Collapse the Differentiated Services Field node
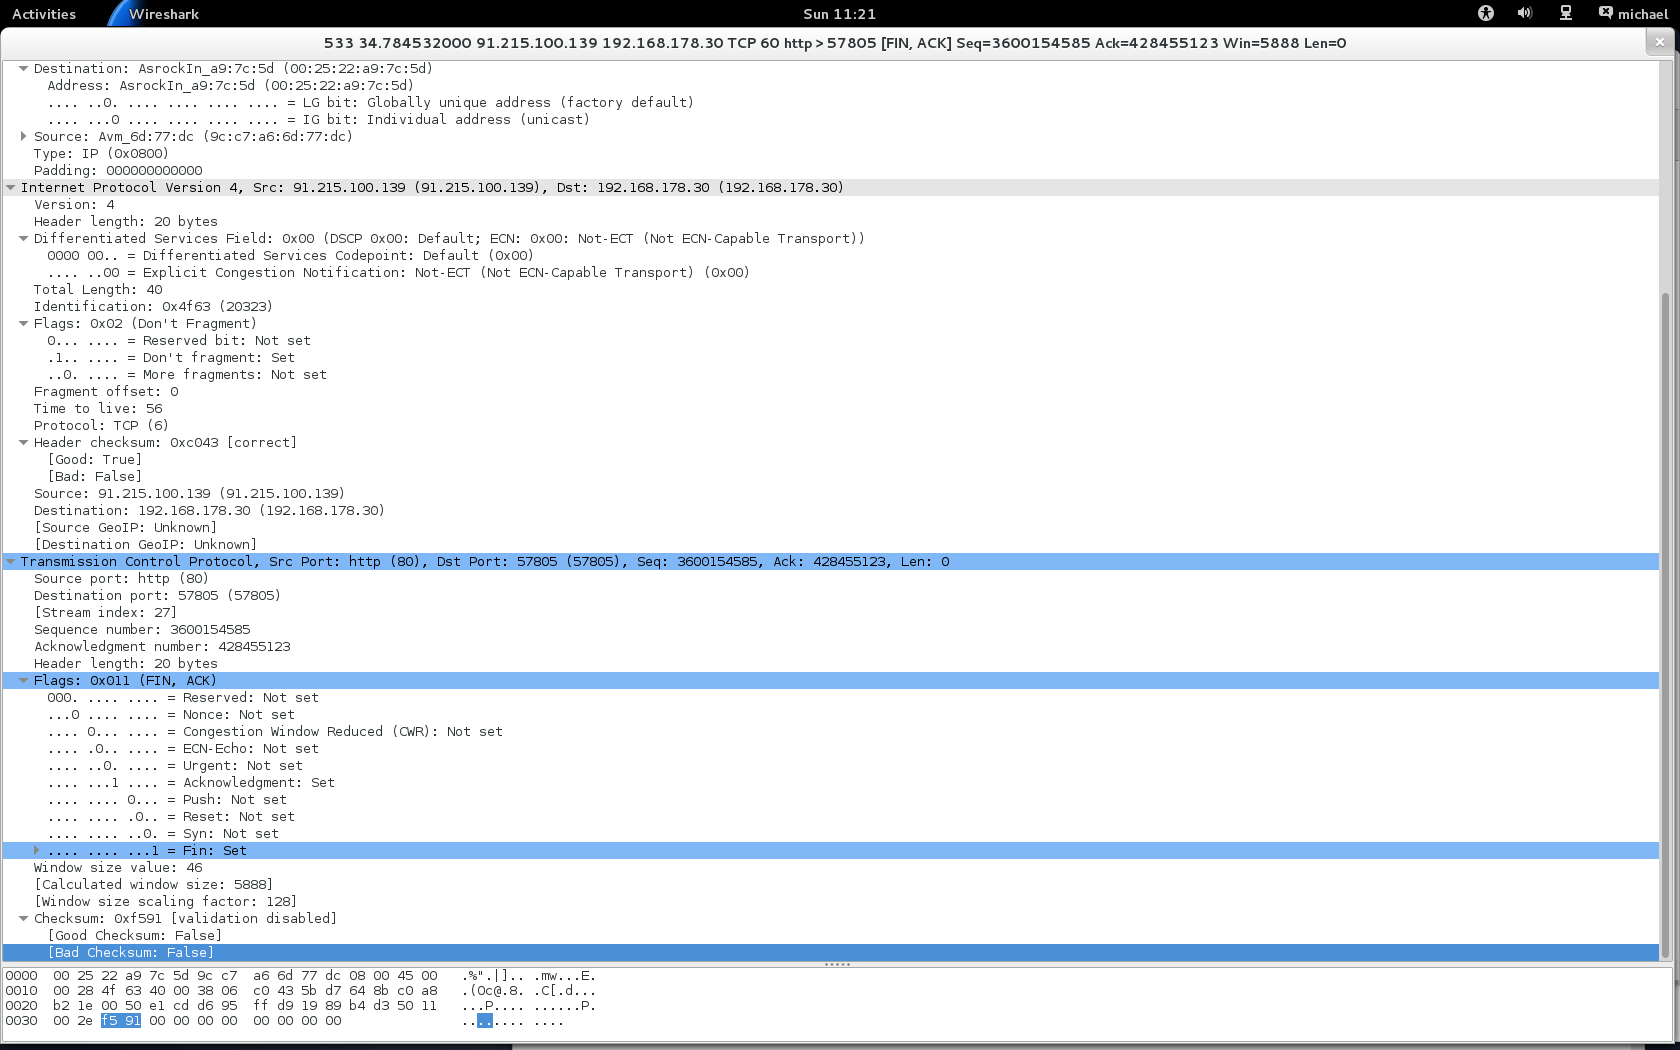 pos(23,239)
